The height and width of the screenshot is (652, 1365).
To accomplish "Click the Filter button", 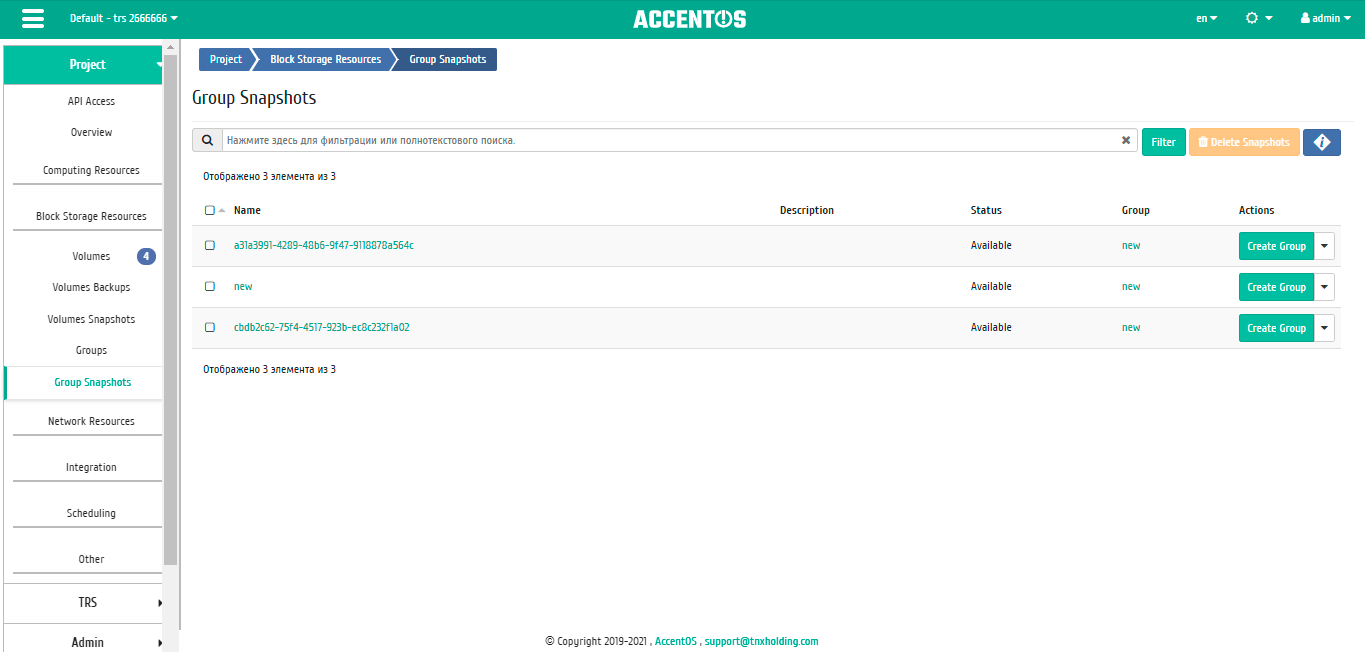I will 1163,142.
